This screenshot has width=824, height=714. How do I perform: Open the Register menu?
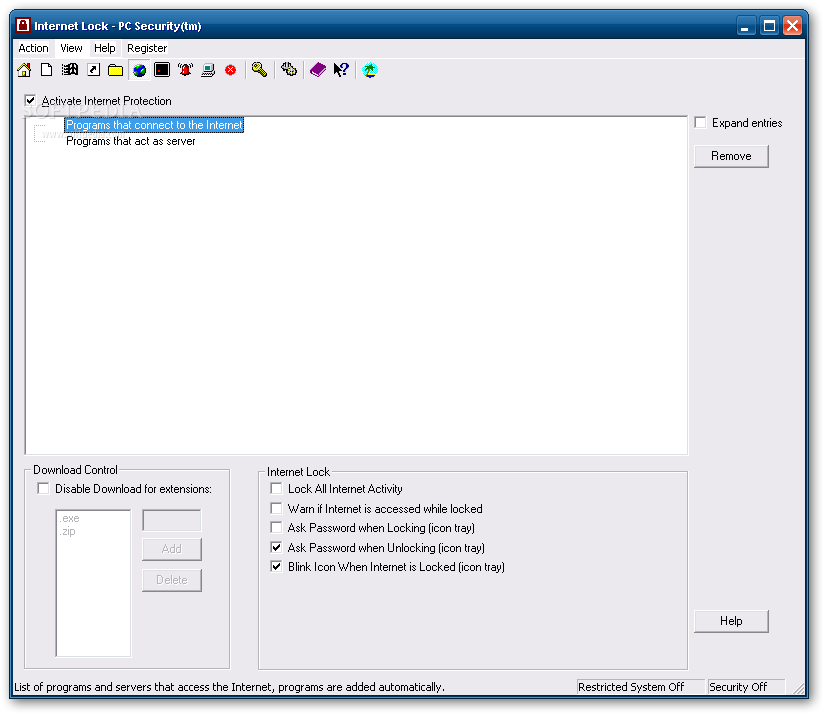[x=147, y=48]
